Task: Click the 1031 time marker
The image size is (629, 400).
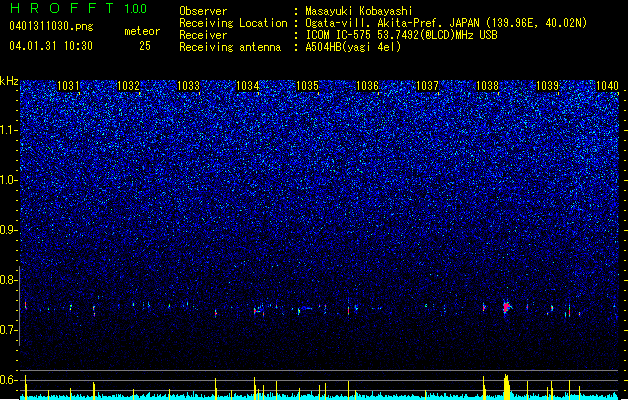Action: point(68,86)
